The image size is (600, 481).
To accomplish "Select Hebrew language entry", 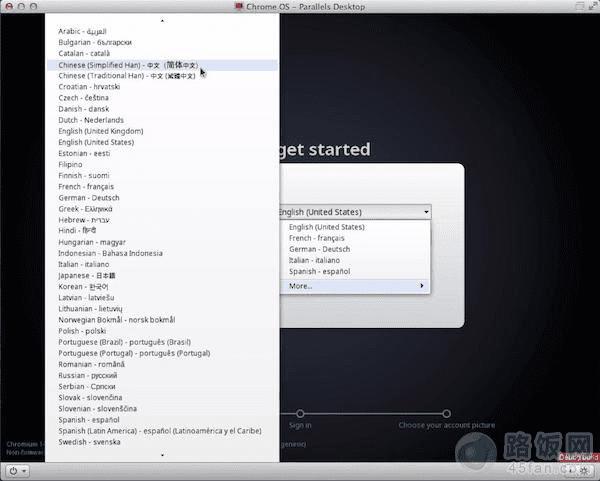I will click(x=162, y=220).
